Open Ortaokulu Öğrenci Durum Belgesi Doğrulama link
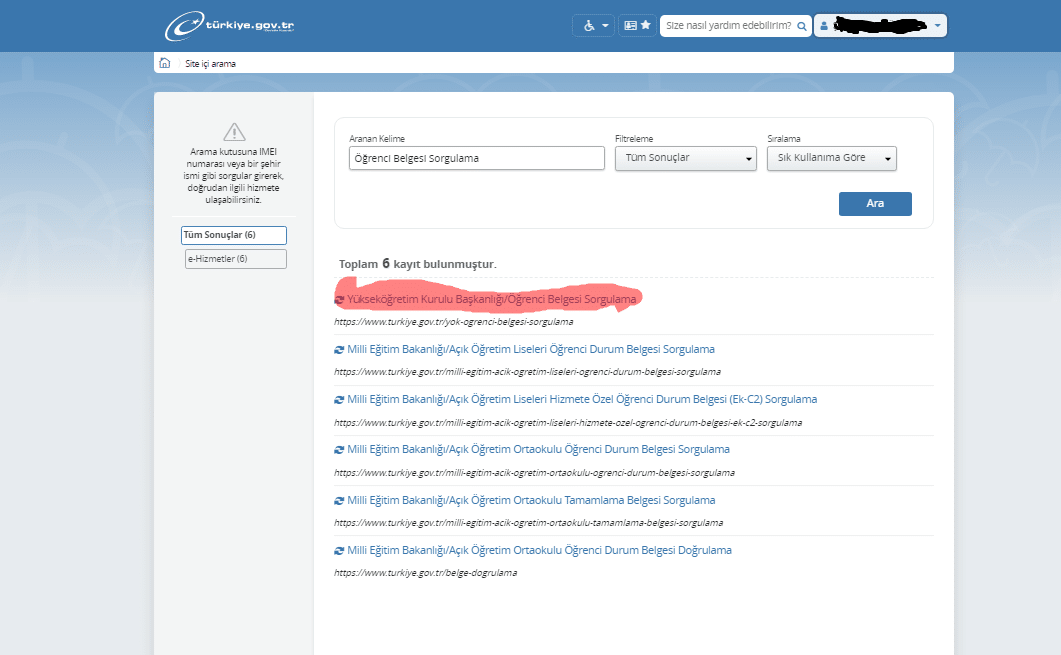Viewport: 1061px width, 655px height. click(x=539, y=550)
